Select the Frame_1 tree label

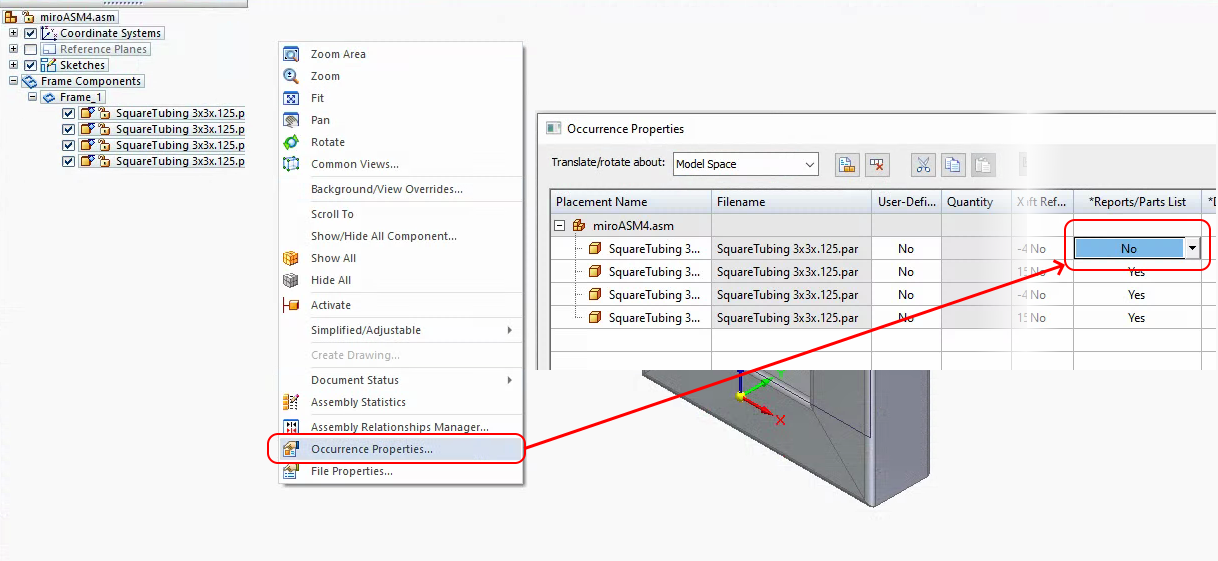(81, 97)
